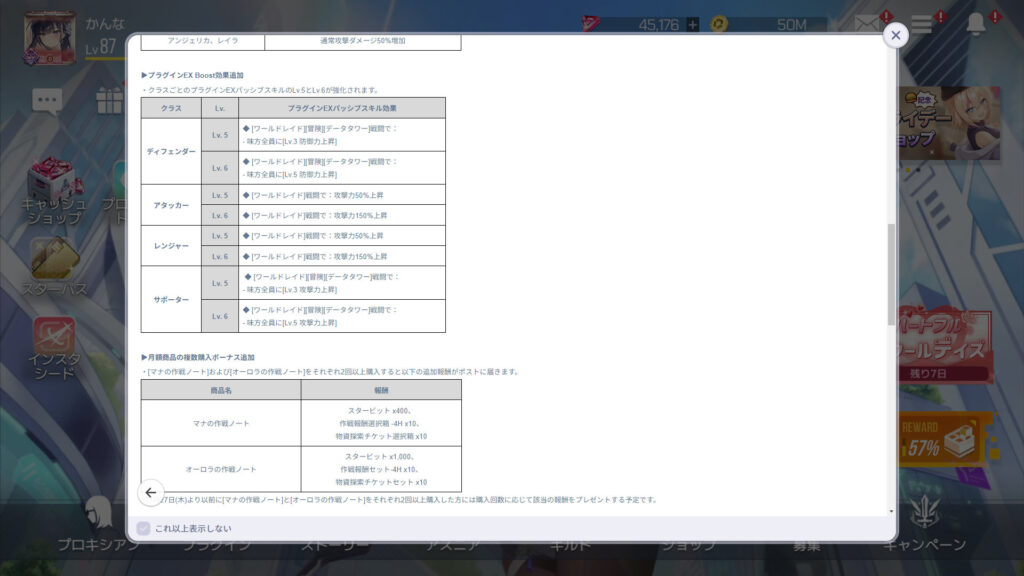Check the これ以上表示しない checkbox
Viewport: 1024px width, 576px height.
pos(143,528)
